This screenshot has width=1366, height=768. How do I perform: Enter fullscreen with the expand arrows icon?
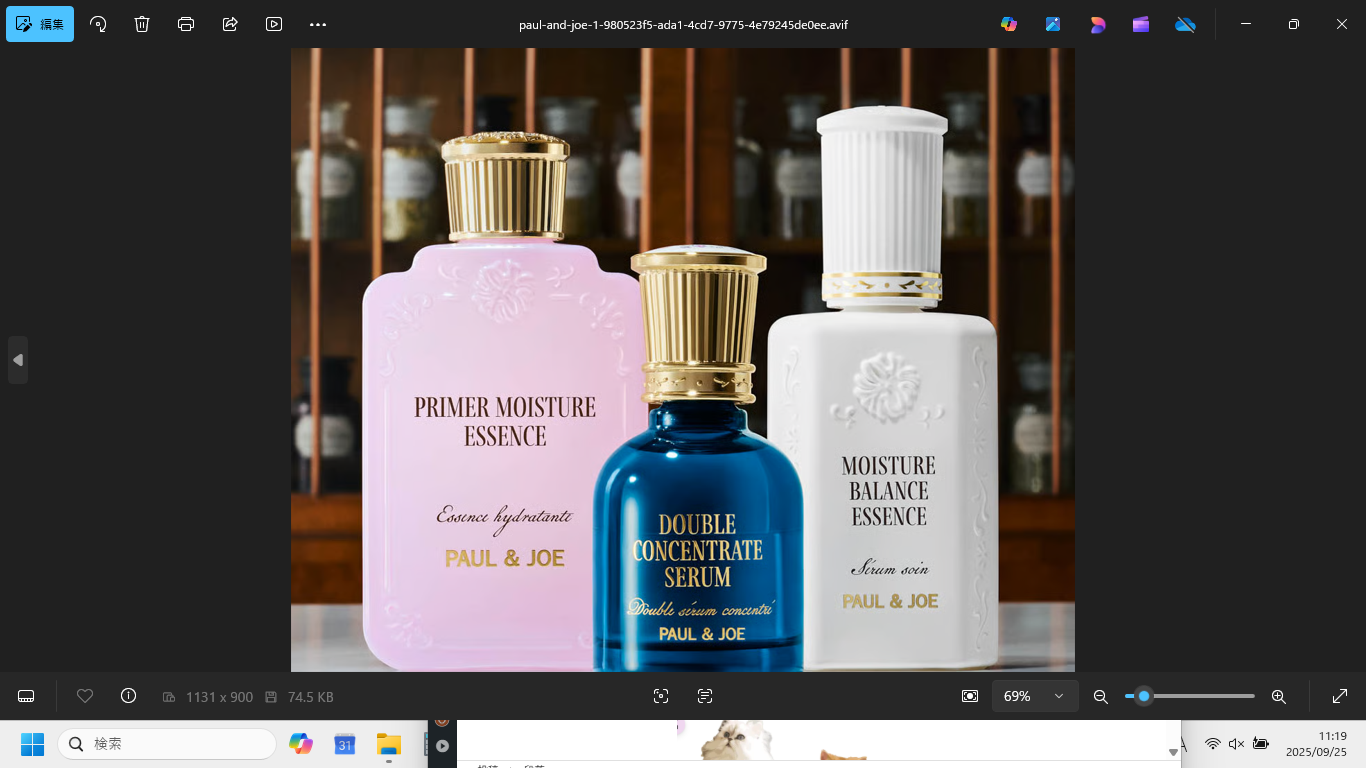point(1340,696)
